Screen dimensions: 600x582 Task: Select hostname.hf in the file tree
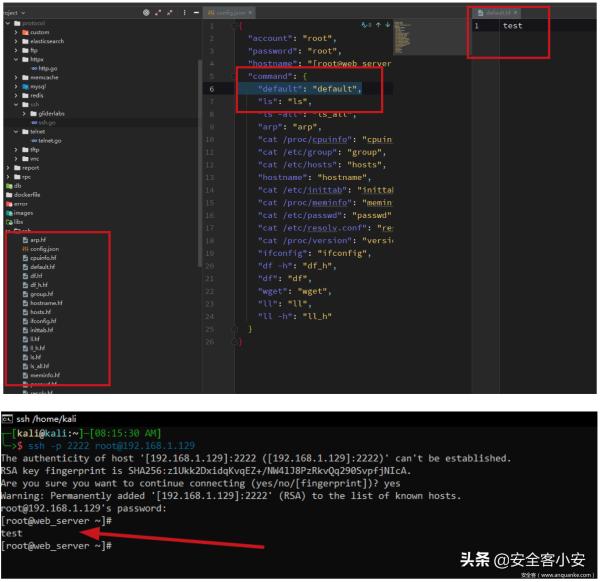click(46, 302)
